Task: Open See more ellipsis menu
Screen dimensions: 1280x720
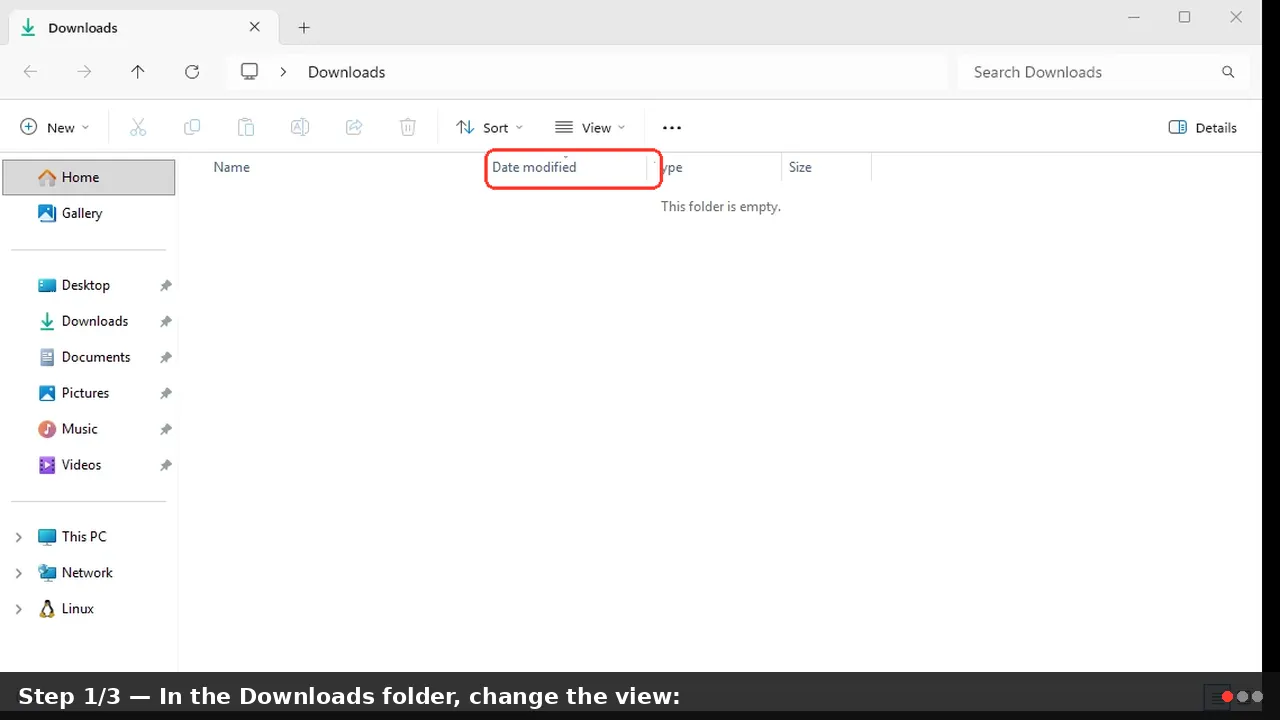Action: tap(672, 127)
